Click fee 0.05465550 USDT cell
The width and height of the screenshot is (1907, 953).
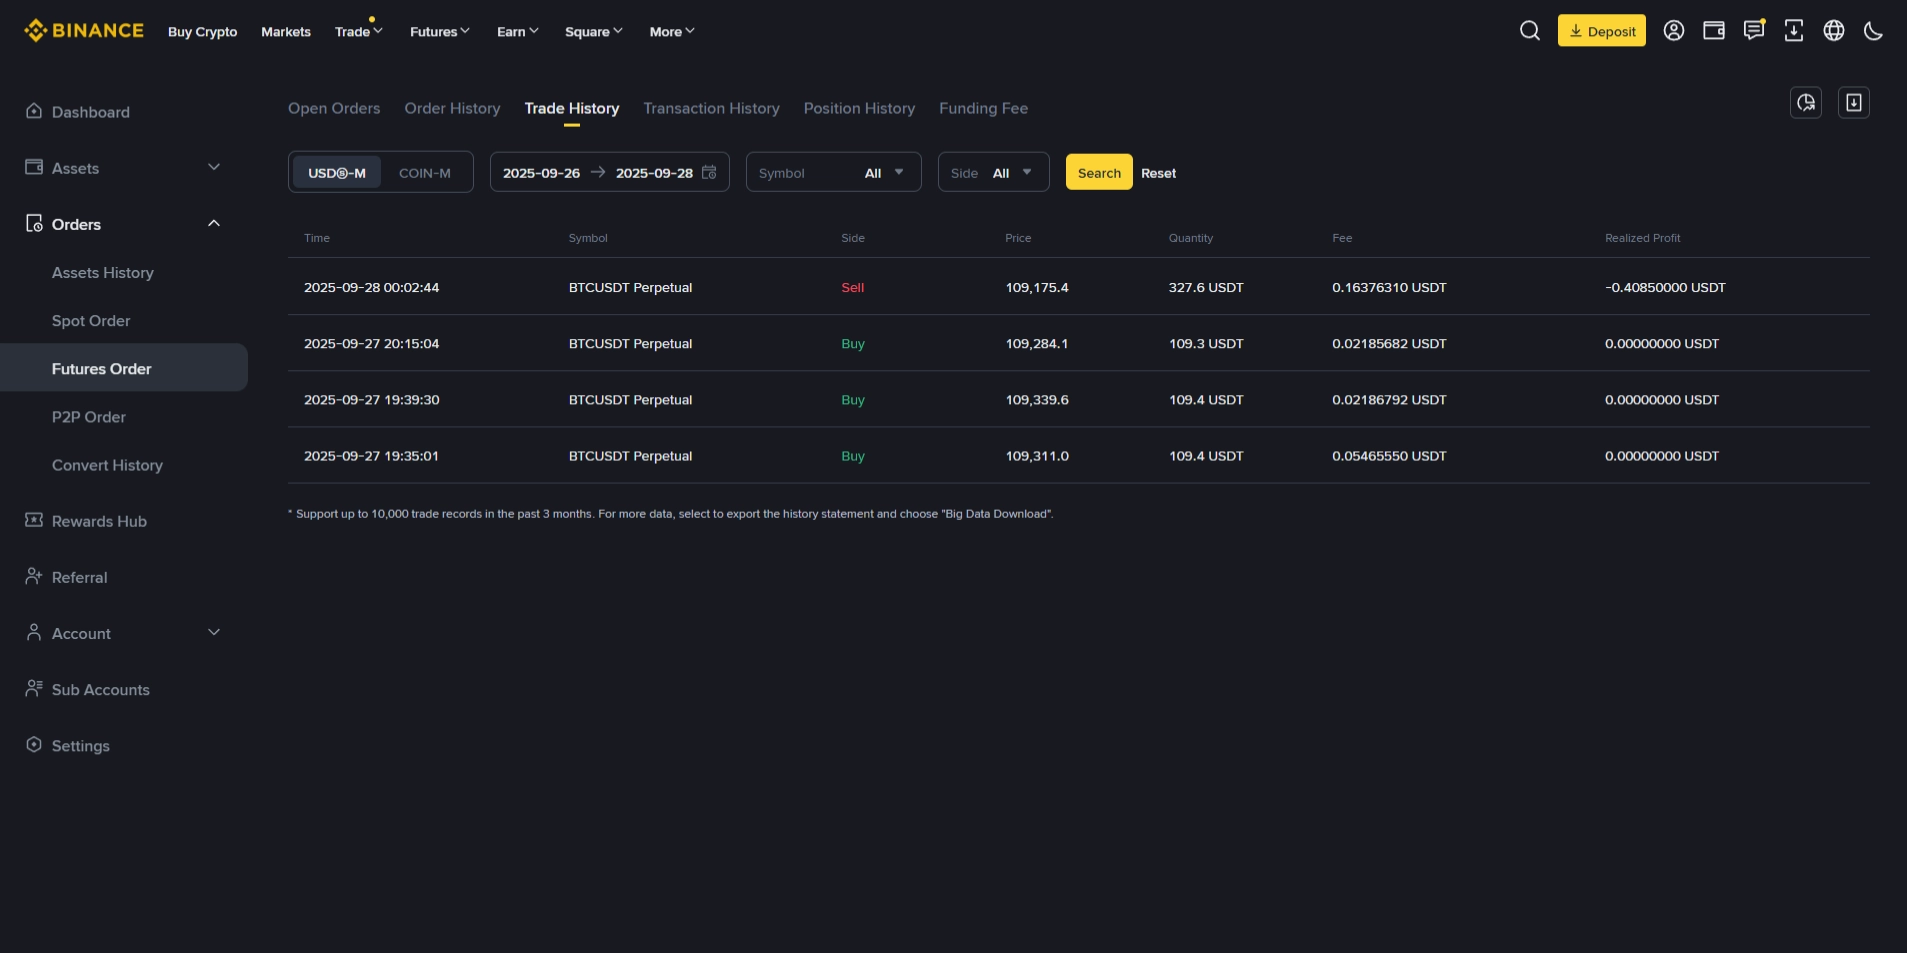(1389, 455)
